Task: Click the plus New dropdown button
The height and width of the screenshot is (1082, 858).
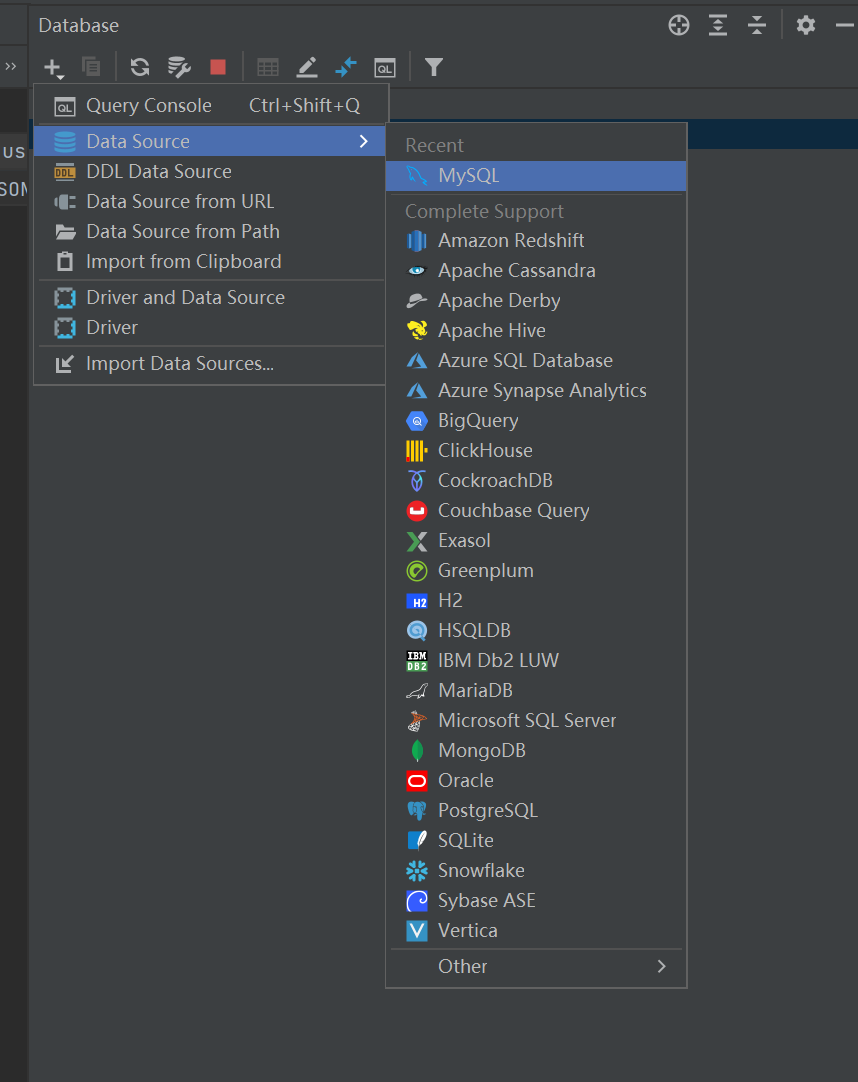Action: point(53,67)
